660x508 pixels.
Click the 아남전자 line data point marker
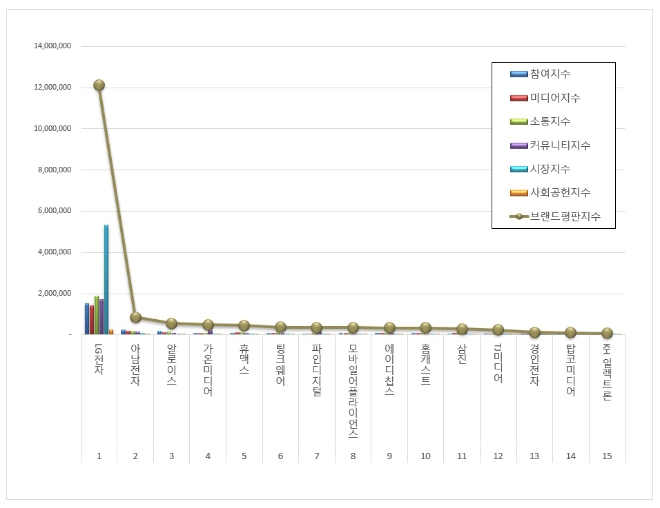136,317
